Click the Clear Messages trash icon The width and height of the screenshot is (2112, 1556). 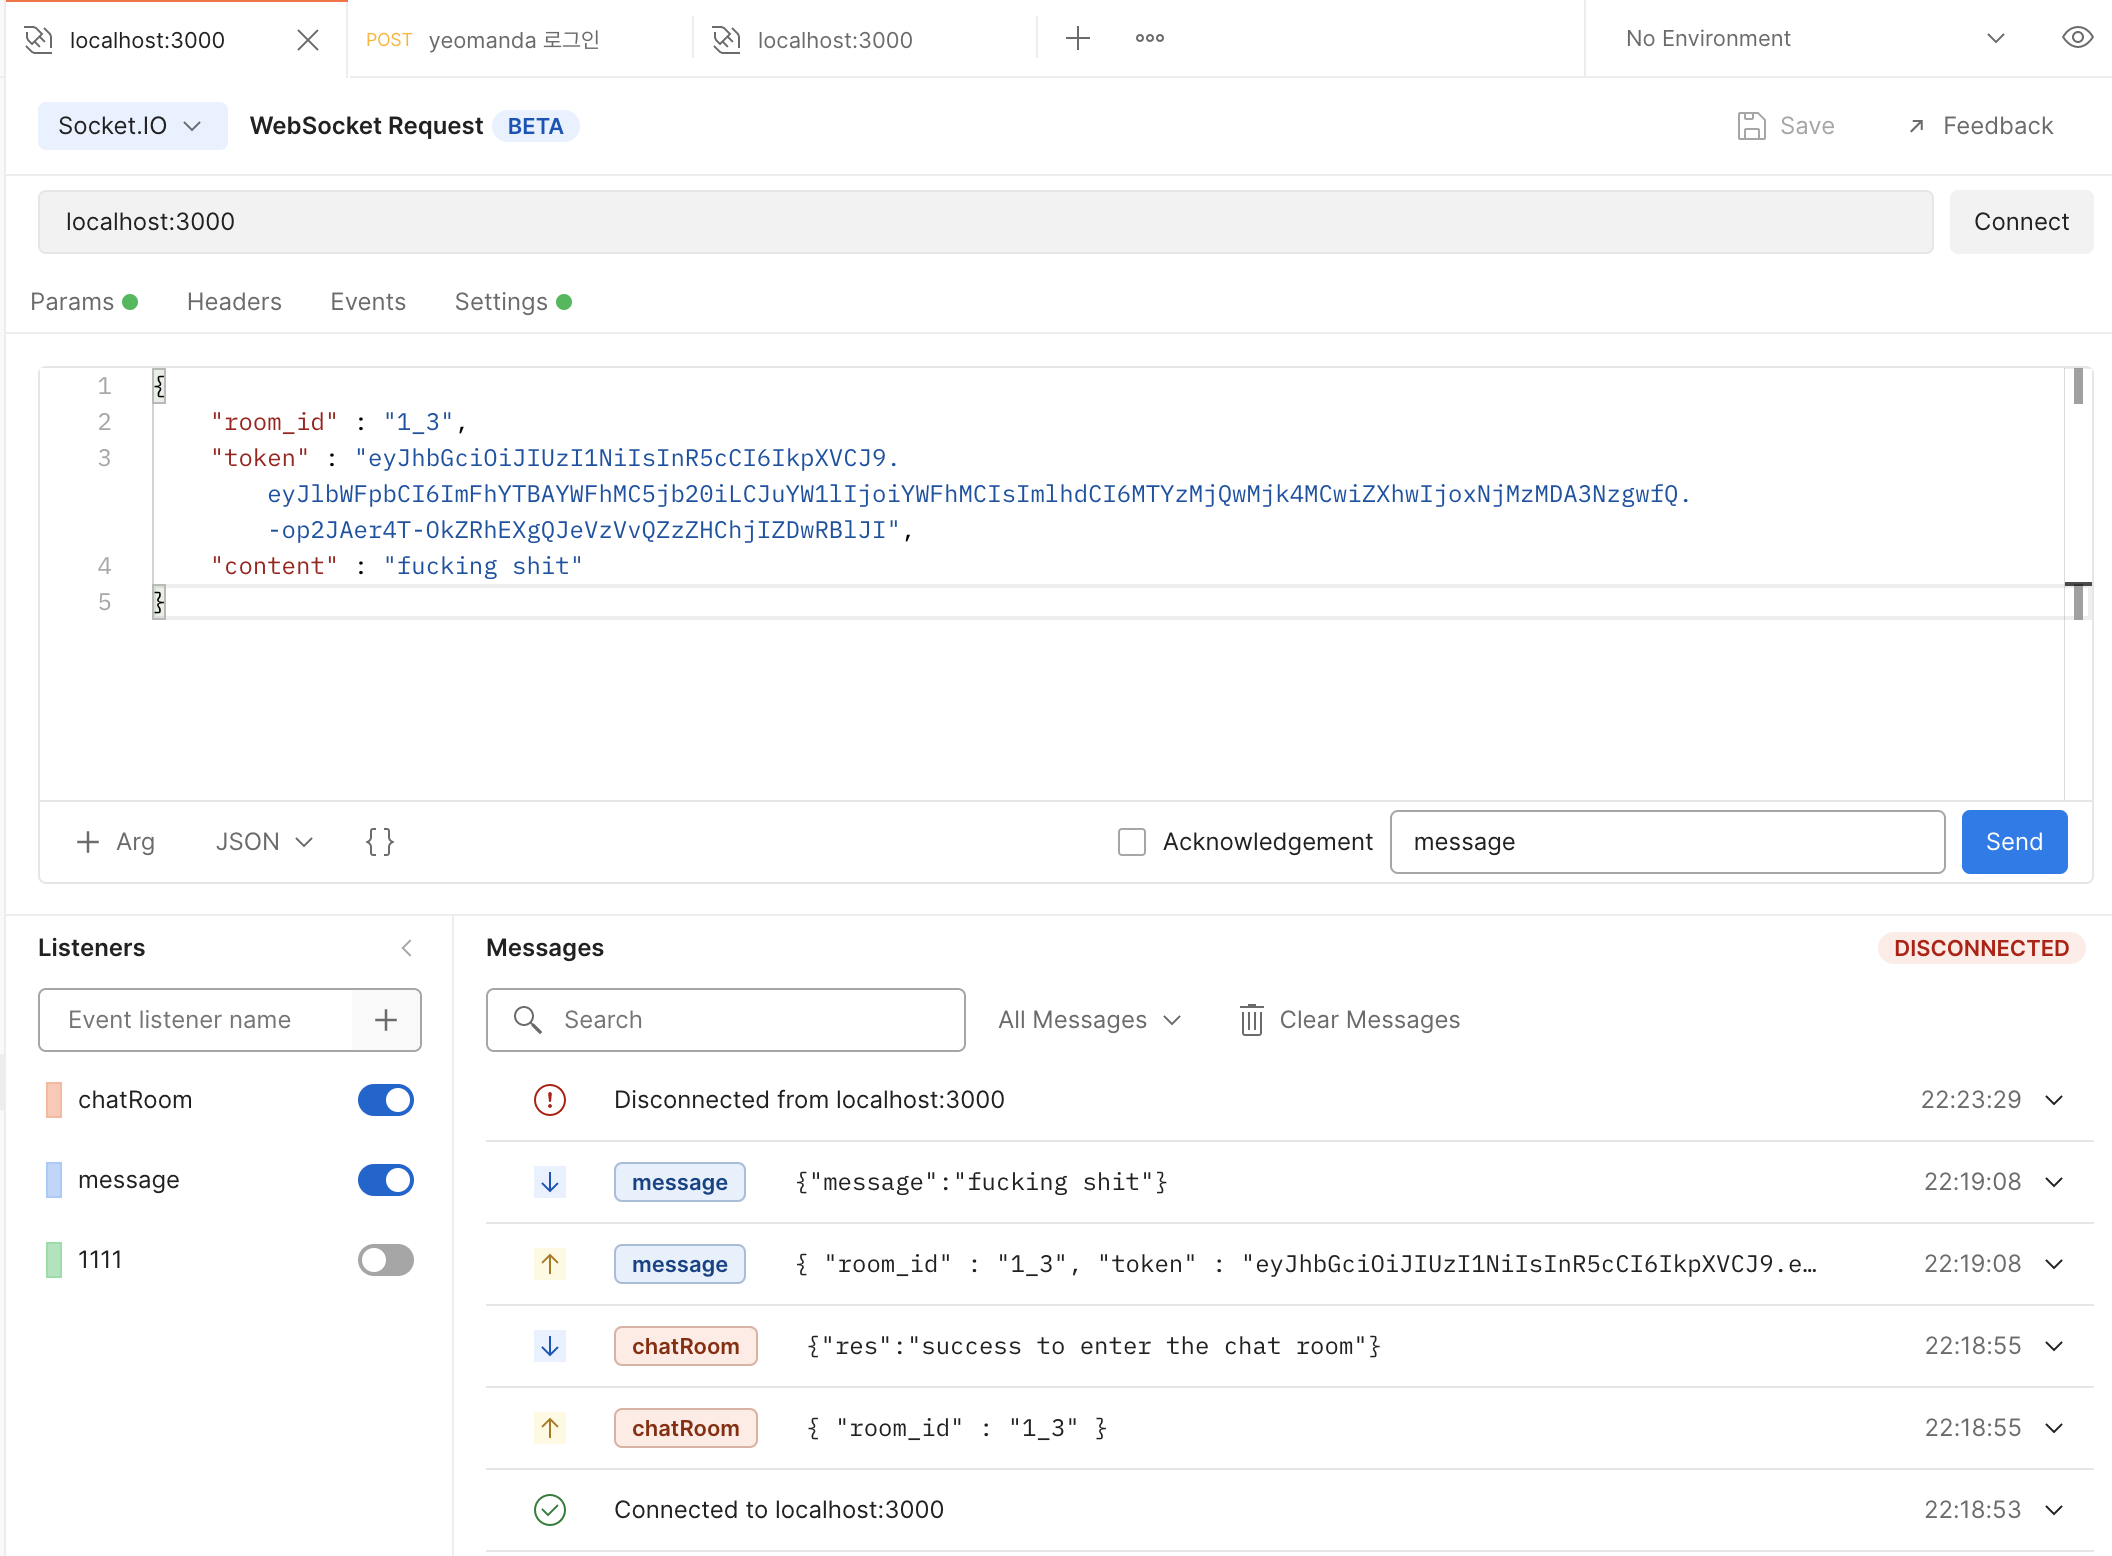pos(1251,1019)
